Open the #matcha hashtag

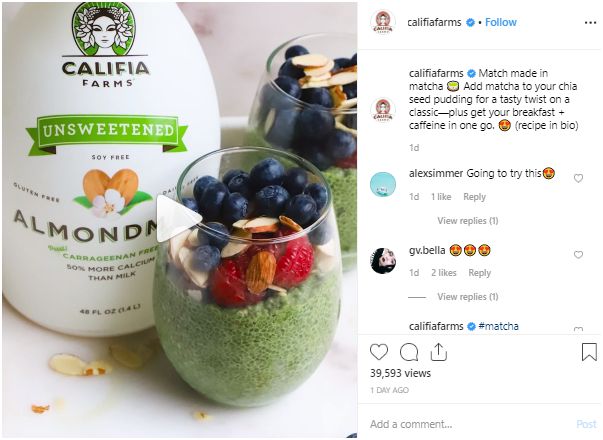(x=498, y=326)
